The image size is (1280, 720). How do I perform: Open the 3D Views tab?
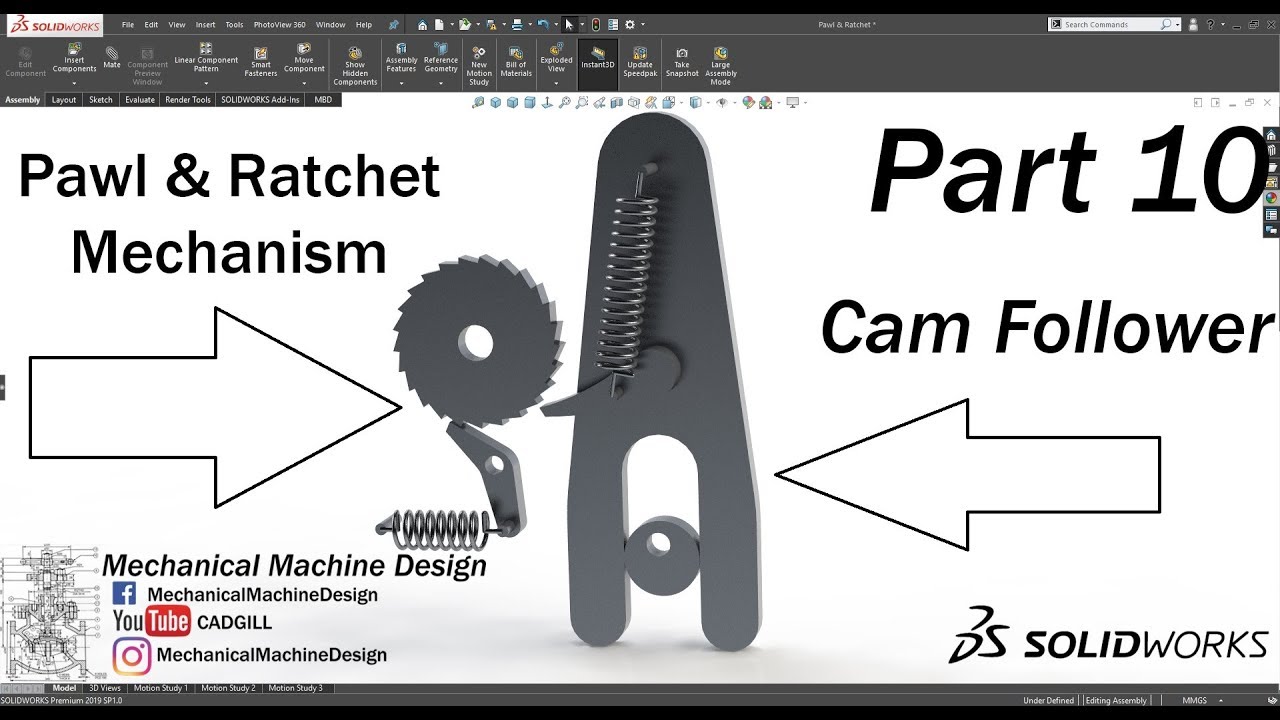click(x=105, y=688)
